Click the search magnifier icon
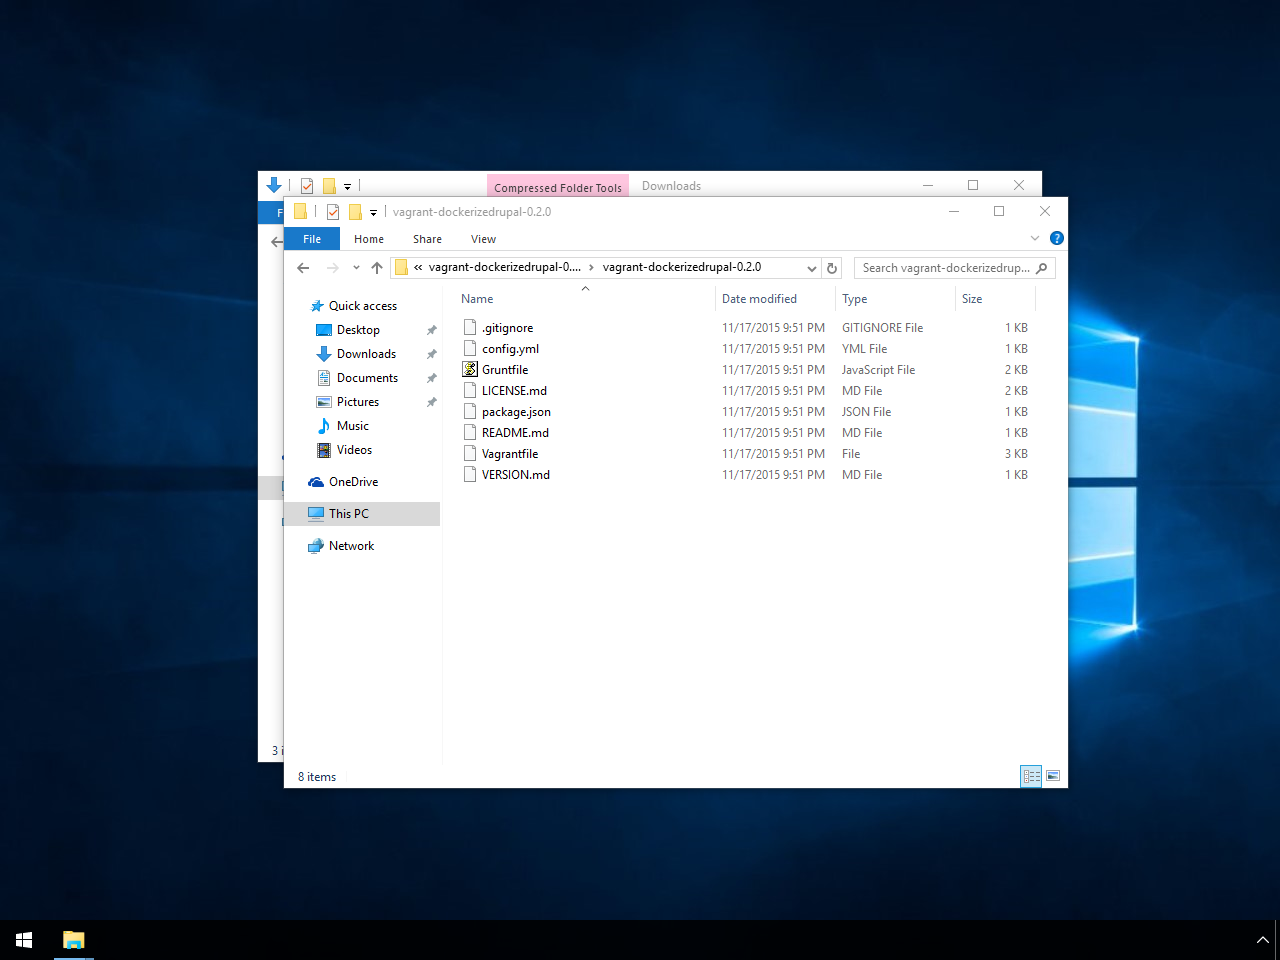The width and height of the screenshot is (1280, 960). click(x=1042, y=268)
